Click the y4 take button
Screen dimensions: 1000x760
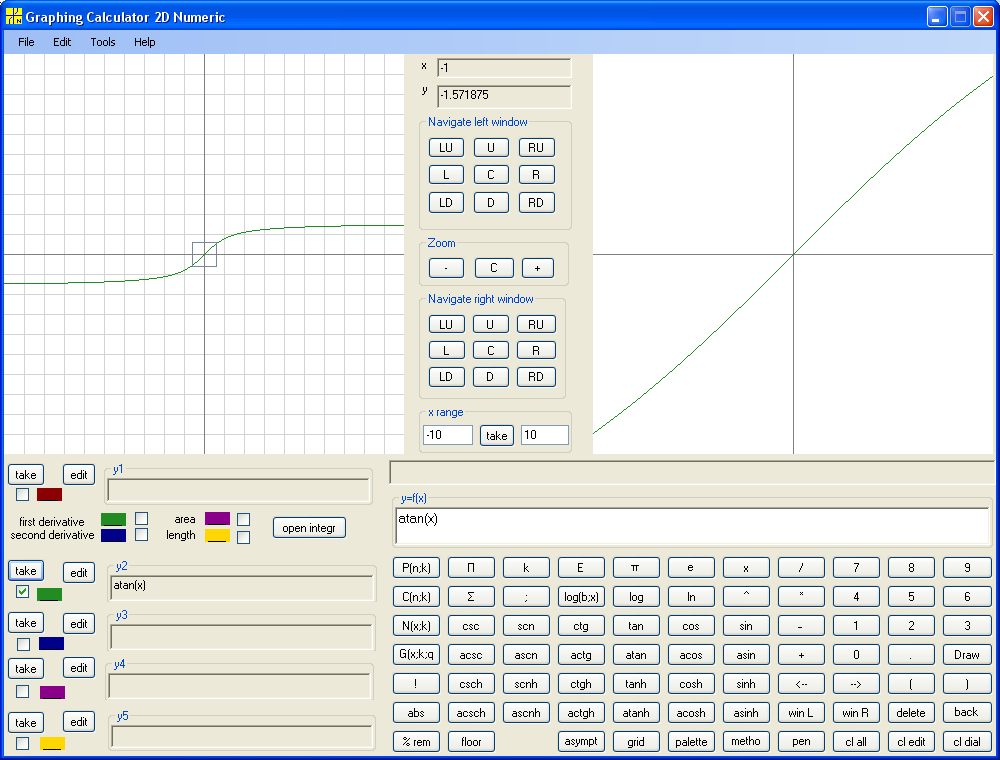(x=26, y=668)
